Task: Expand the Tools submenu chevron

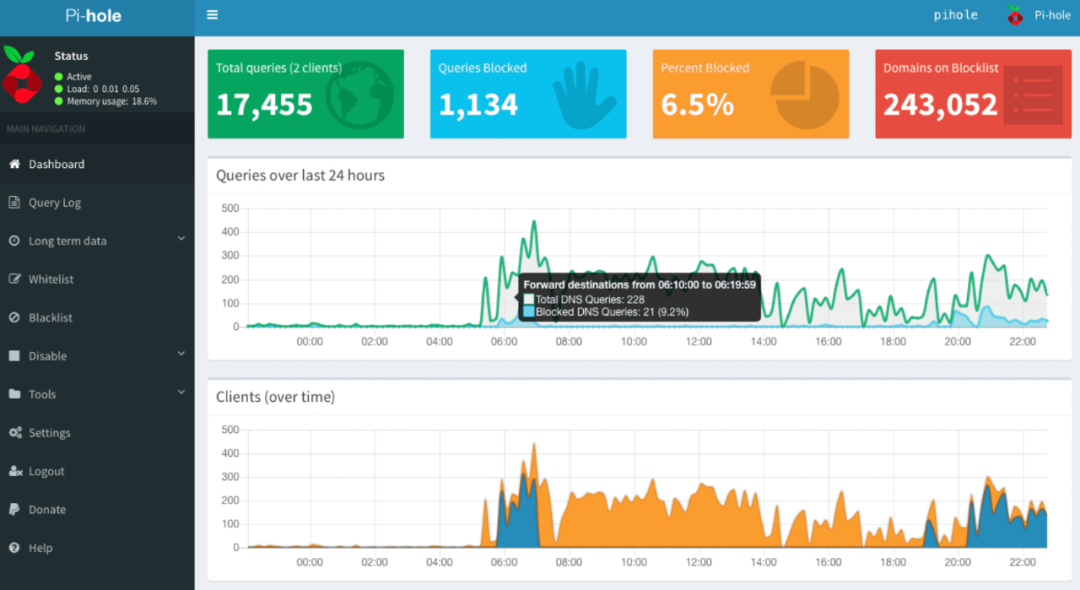Action: (181, 392)
